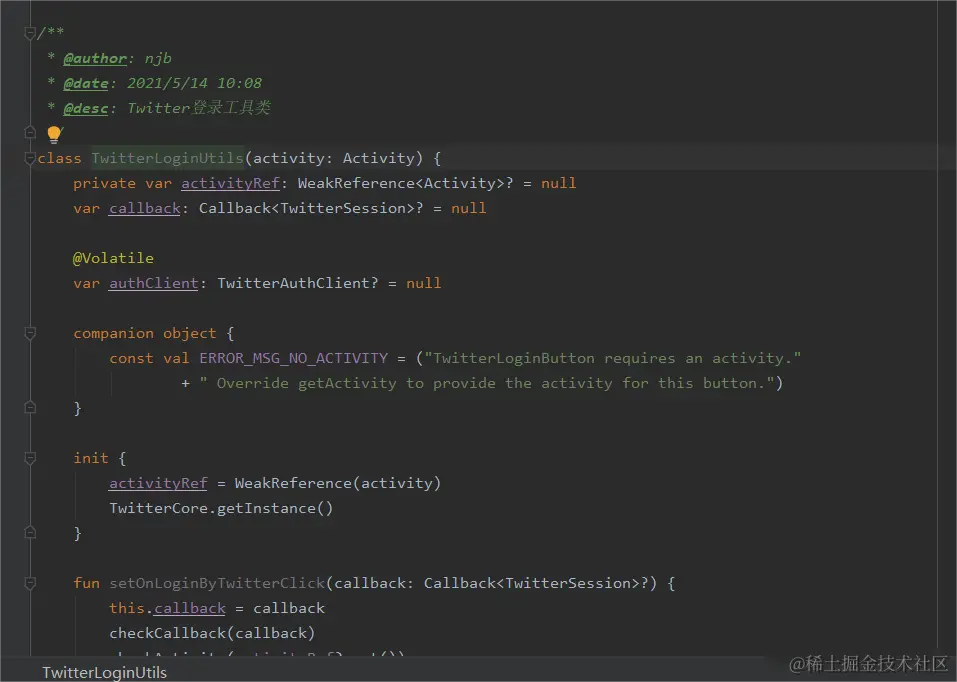Screen dimensions: 957x682
Task: Click the author name njb
Action: click(158, 59)
